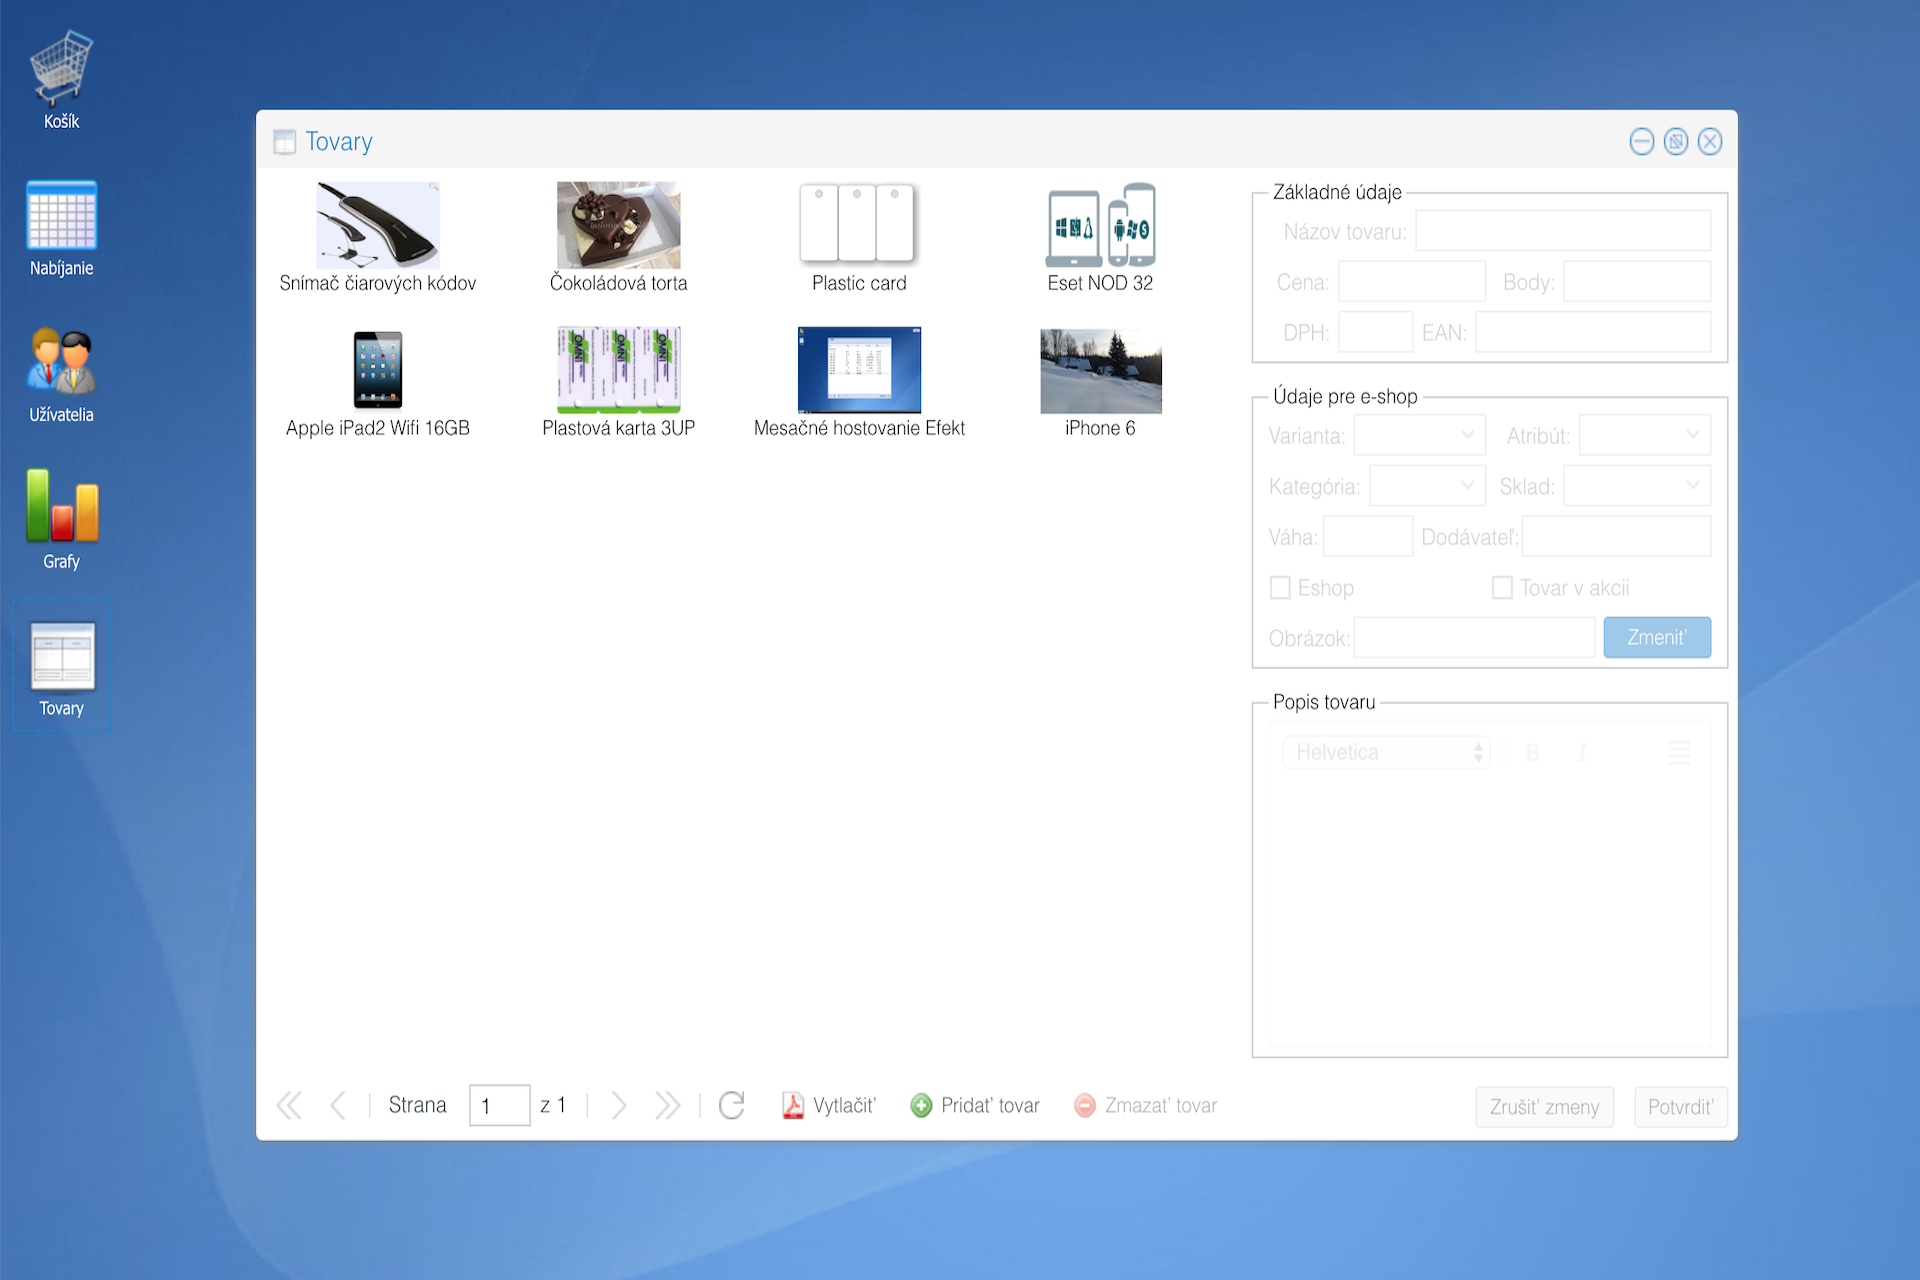Click the next page arrow
This screenshot has height=1280, width=1920.
pyautogui.click(x=619, y=1105)
